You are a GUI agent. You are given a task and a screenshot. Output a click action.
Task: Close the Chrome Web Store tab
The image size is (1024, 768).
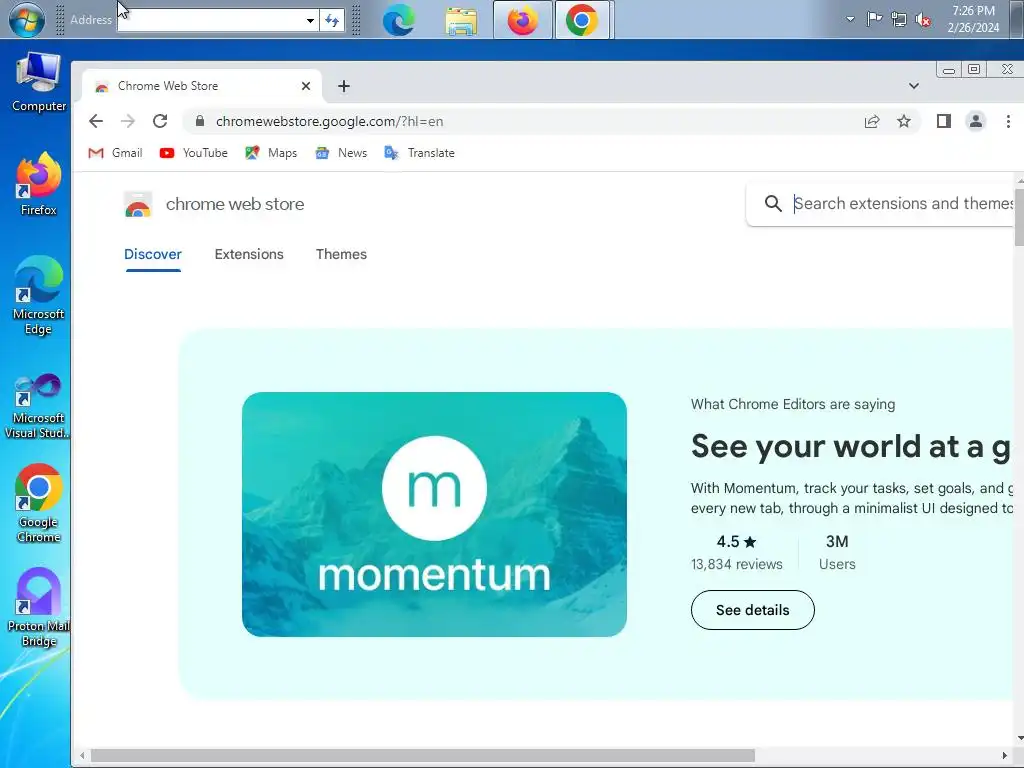coord(306,86)
